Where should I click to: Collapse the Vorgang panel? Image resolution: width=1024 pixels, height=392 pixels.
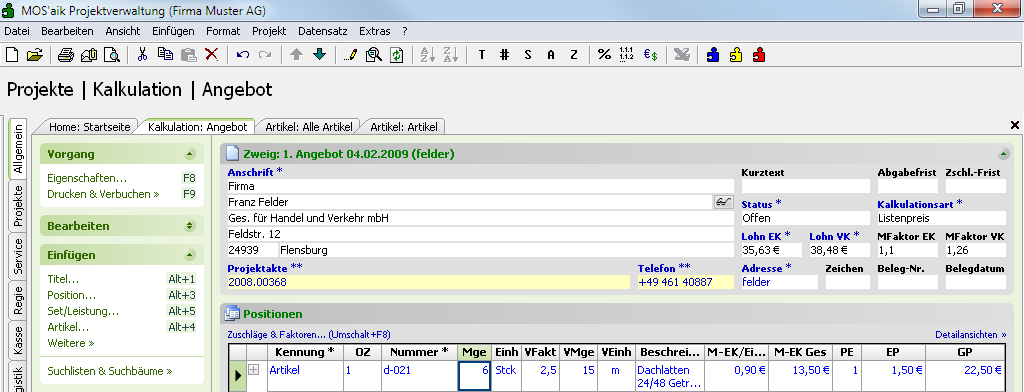click(x=189, y=154)
